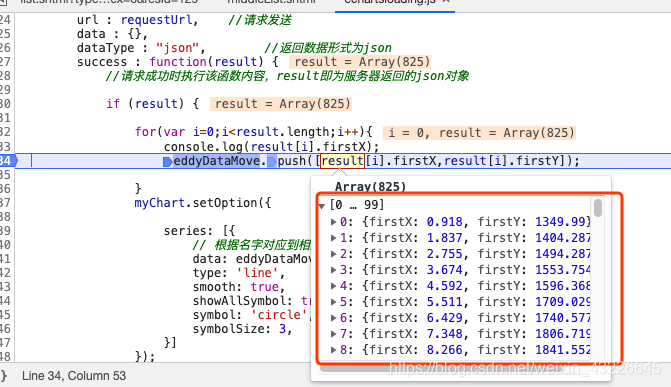Click breakpoint marker on line 34 gutter
671x387 pixels.
pos(8,161)
